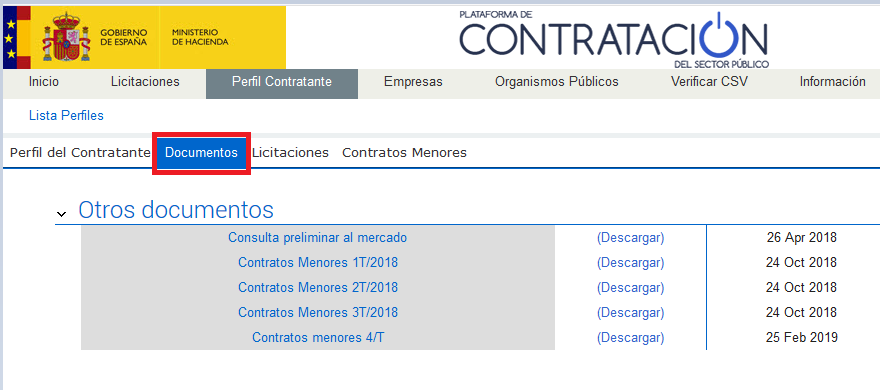Go to Licitaciones in main navigation bar
The width and height of the screenshot is (880, 390).
point(145,82)
